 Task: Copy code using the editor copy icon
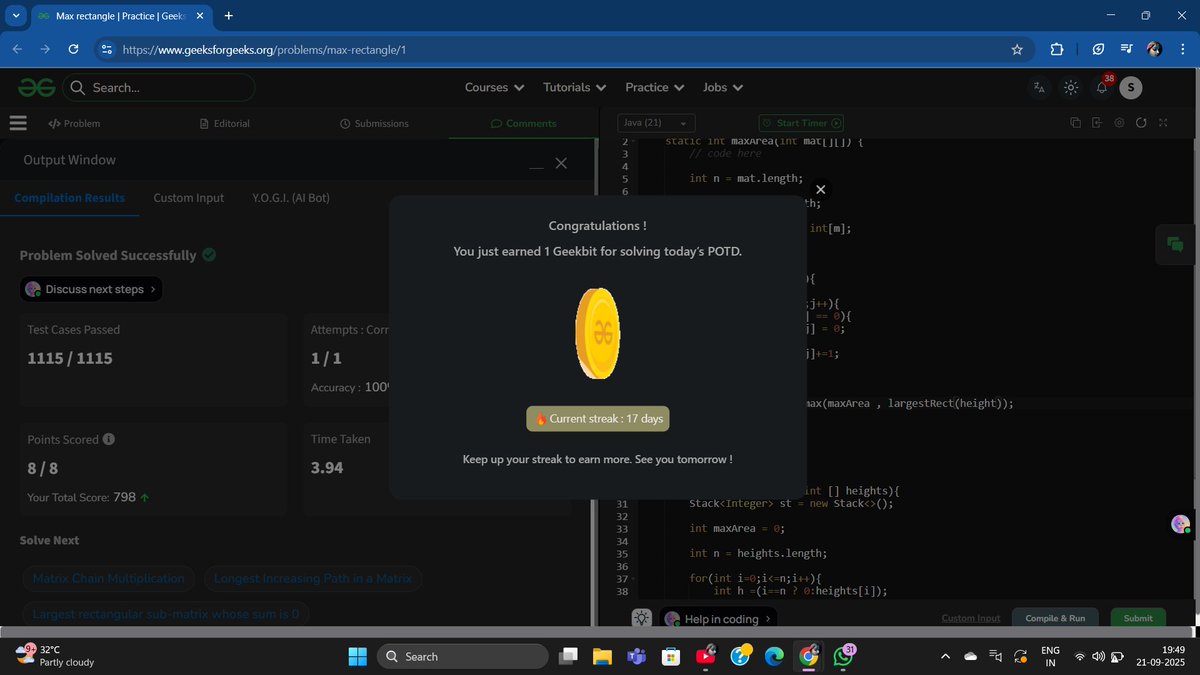click(x=1075, y=123)
